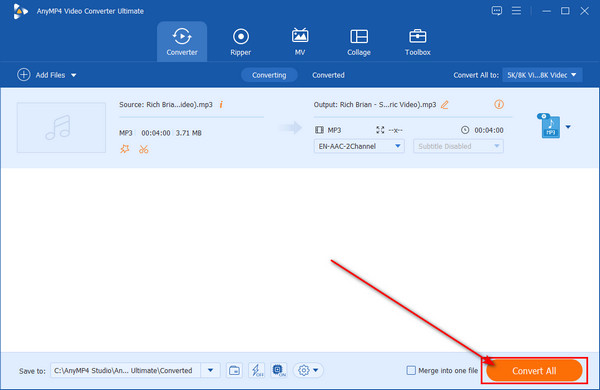Expand the Add Files dropdown arrow
Image resolution: width=600 pixels, height=390 pixels.
tap(73, 75)
